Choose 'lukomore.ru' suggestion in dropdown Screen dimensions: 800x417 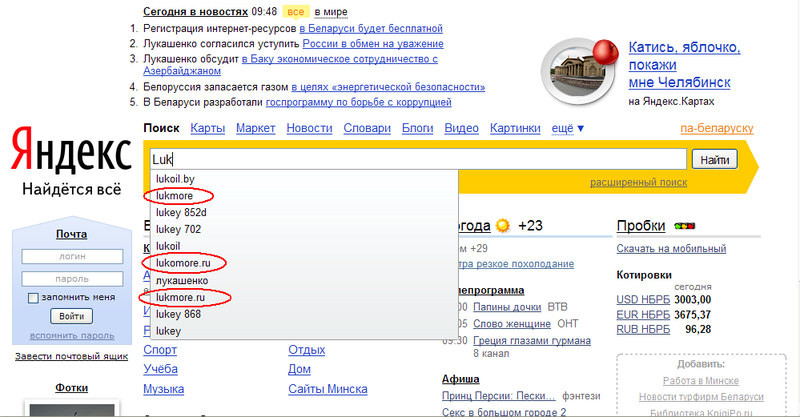tap(184, 263)
